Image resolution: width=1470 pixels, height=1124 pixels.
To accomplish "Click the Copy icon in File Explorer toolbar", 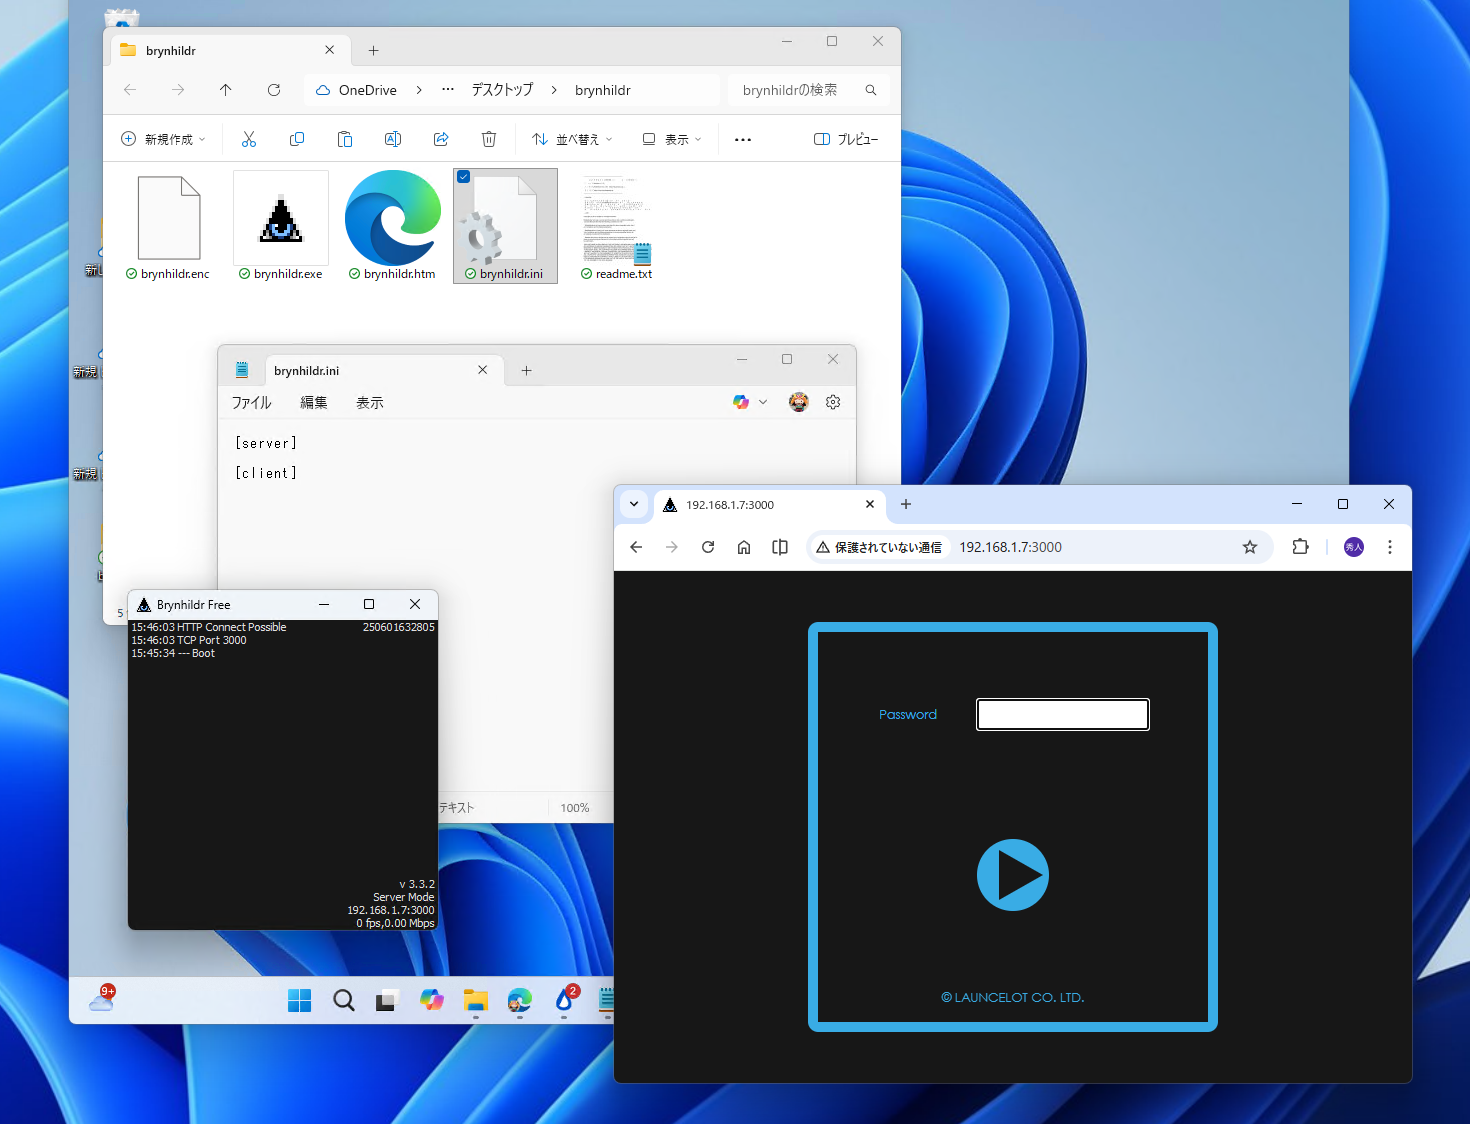I will click(x=297, y=139).
